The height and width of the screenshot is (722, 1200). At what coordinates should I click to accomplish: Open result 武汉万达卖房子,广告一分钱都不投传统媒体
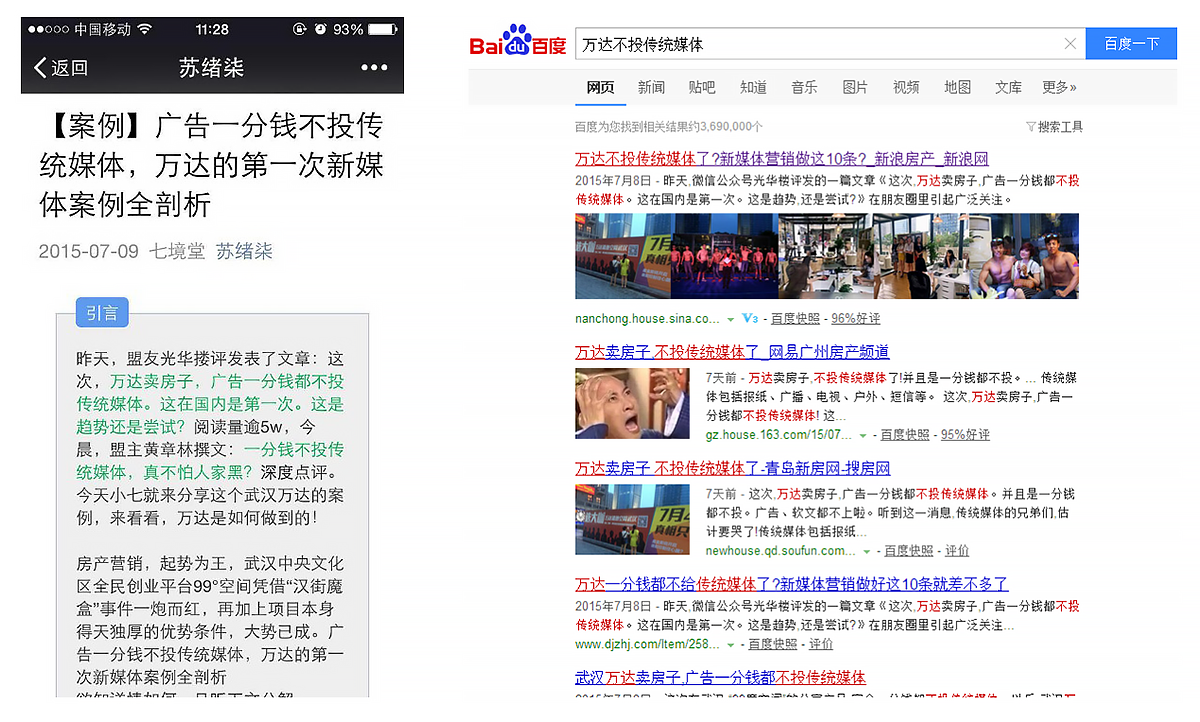coord(720,678)
